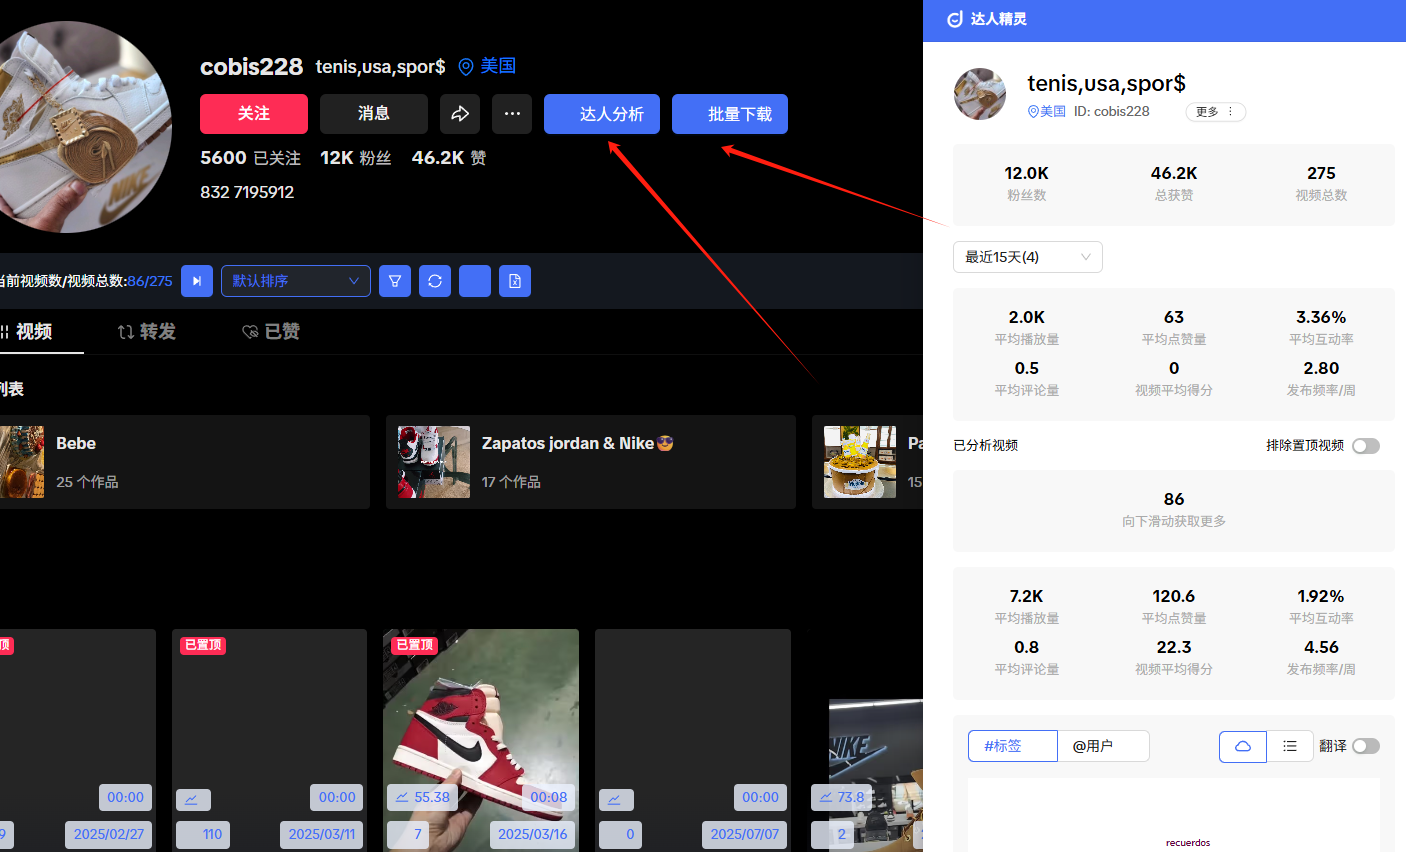This screenshot has height=852, width=1406.
Task: Select the @用户 tab
Action: (1103, 746)
